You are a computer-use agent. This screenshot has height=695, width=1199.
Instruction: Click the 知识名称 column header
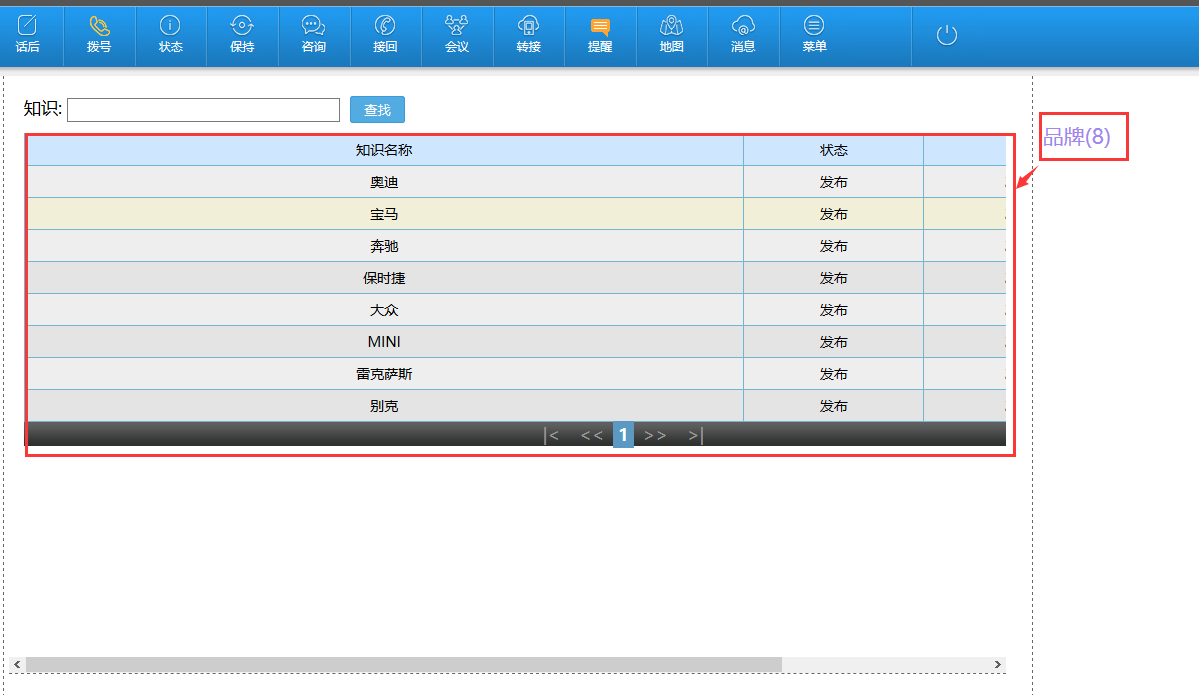[384, 150]
